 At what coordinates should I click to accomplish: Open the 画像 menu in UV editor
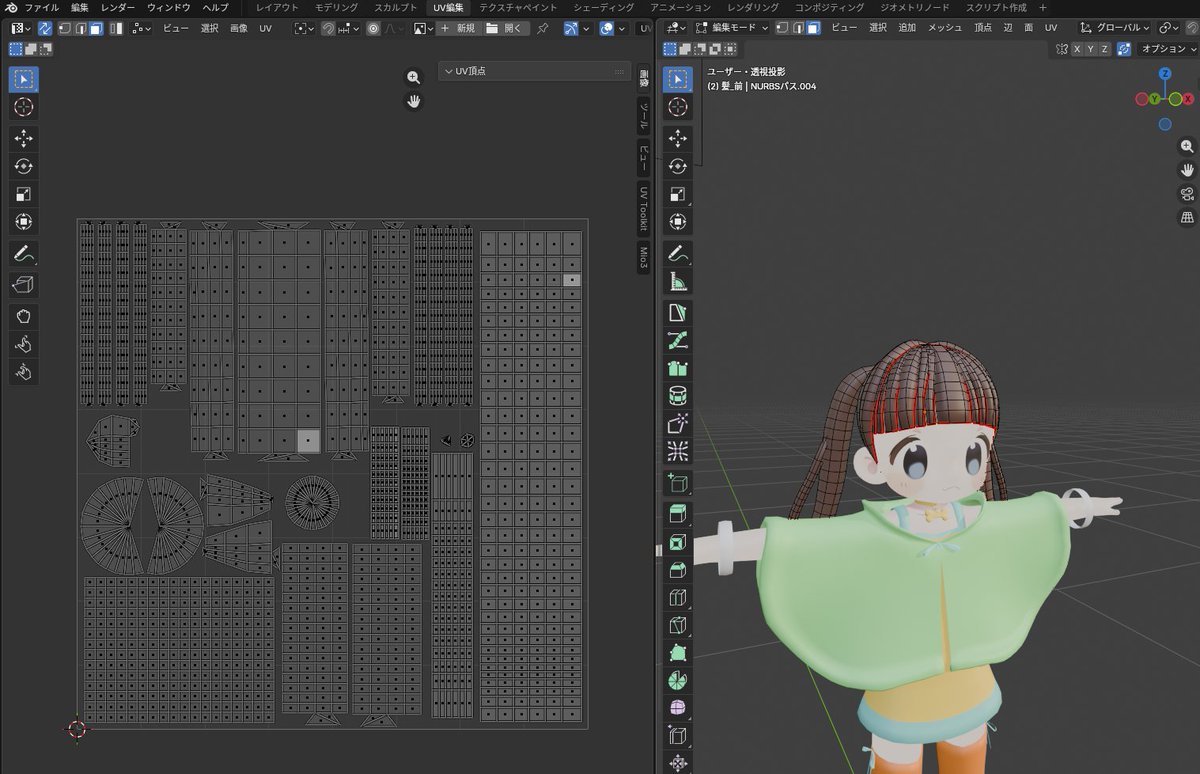coord(239,28)
